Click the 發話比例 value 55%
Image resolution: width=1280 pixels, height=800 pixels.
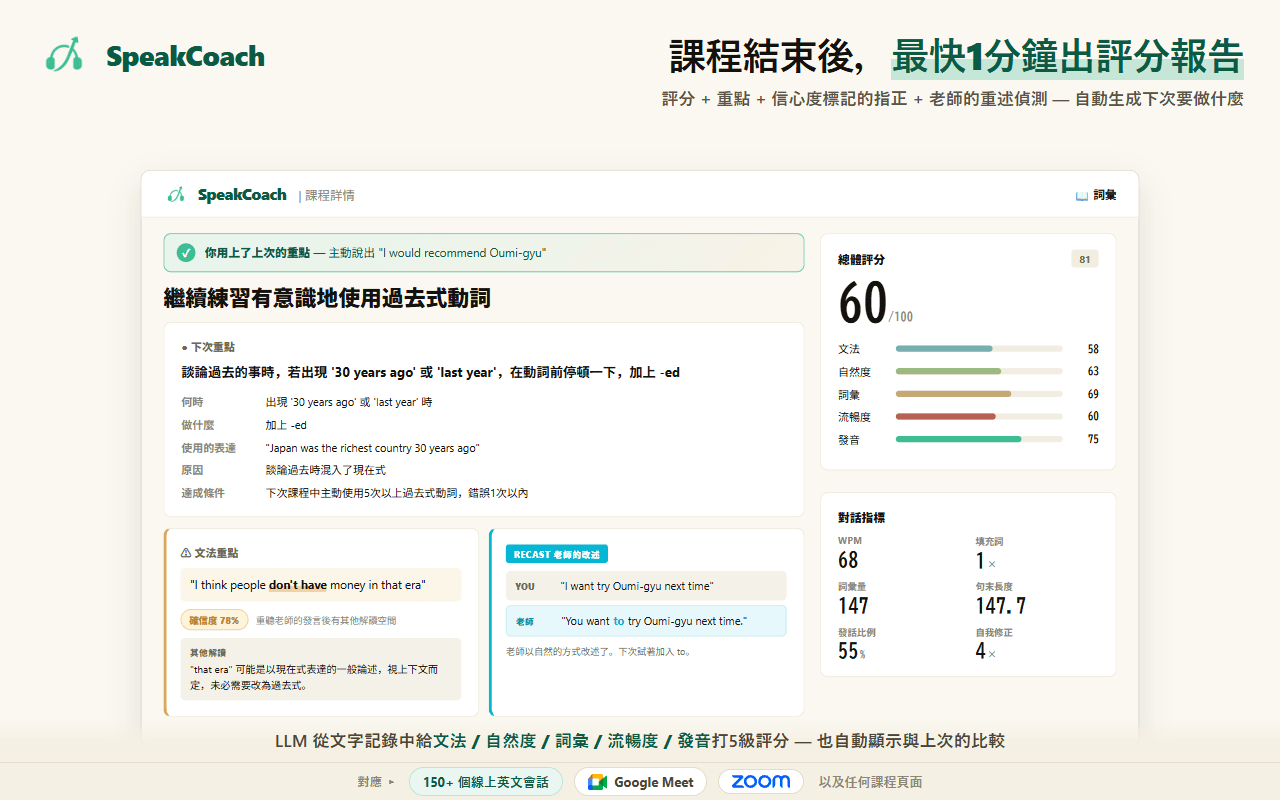point(851,651)
